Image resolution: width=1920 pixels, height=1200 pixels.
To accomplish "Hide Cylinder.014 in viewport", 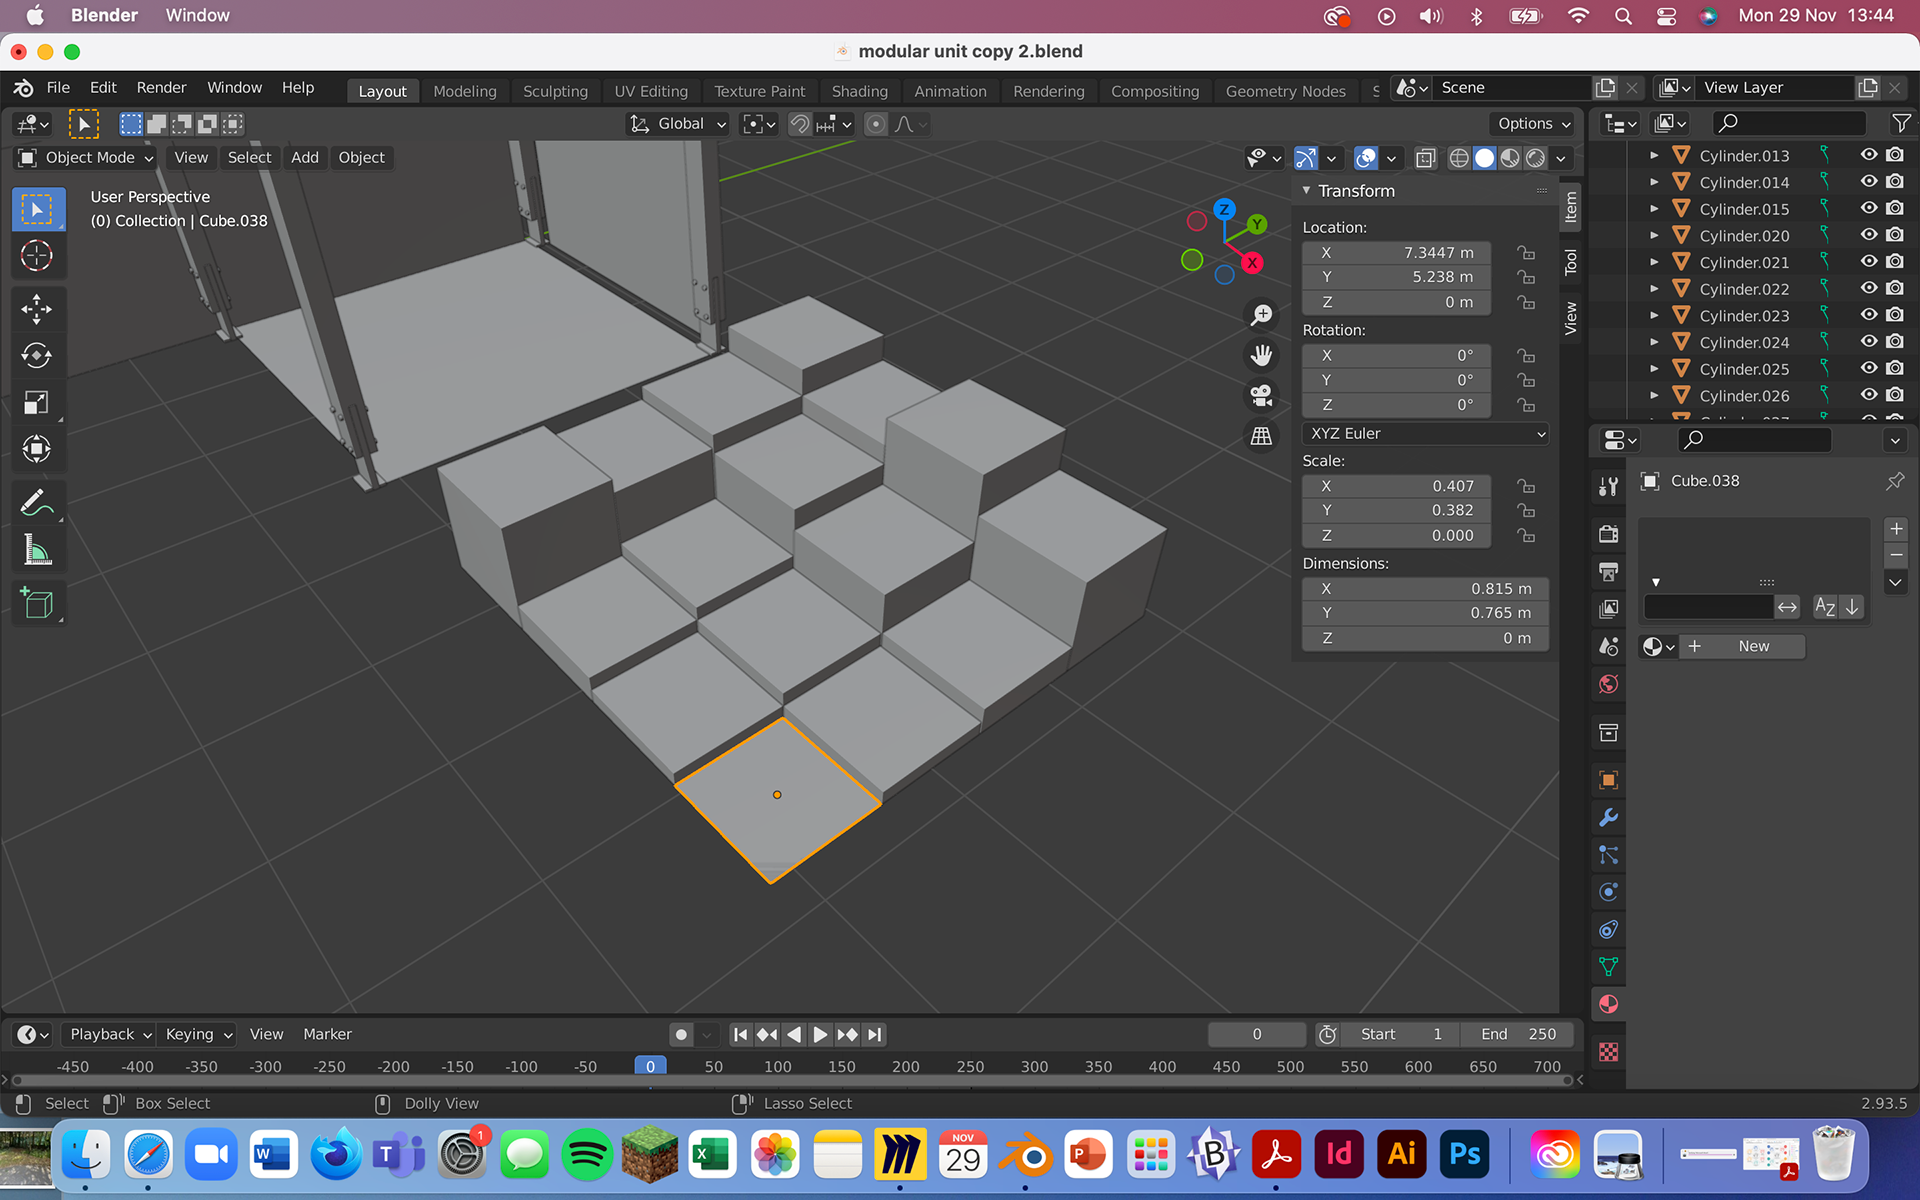I will pyautogui.click(x=1868, y=182).
